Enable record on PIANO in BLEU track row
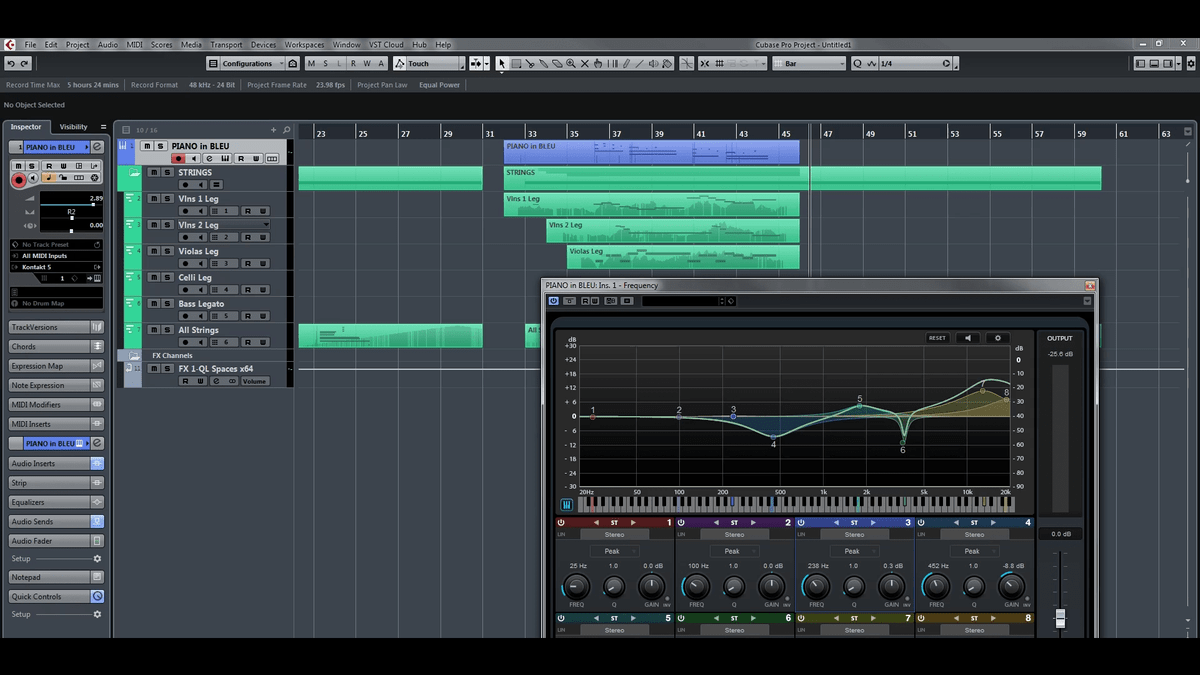The width and height of the screenshot is (1200, 675). click(178, 158)
